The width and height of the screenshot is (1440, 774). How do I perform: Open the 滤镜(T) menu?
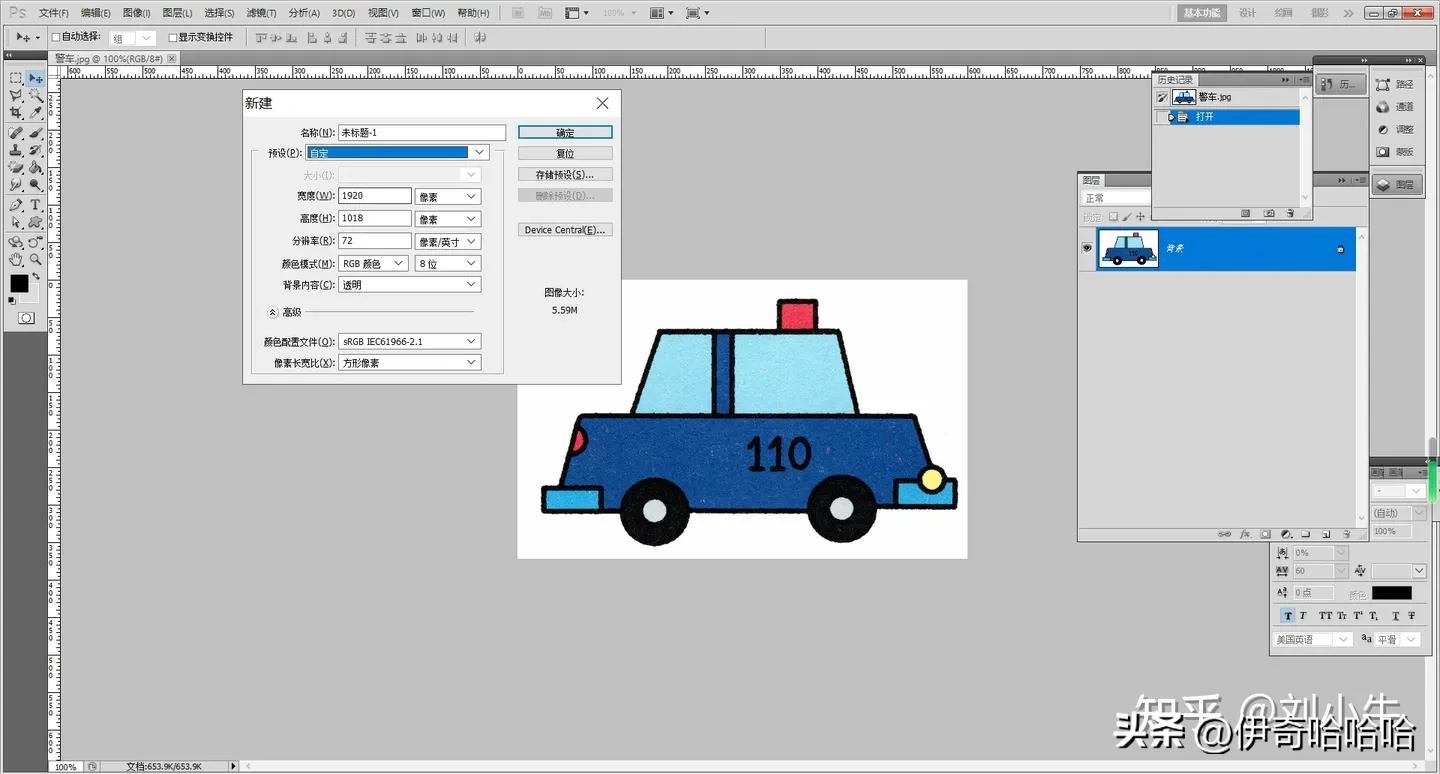pos(260,13)
